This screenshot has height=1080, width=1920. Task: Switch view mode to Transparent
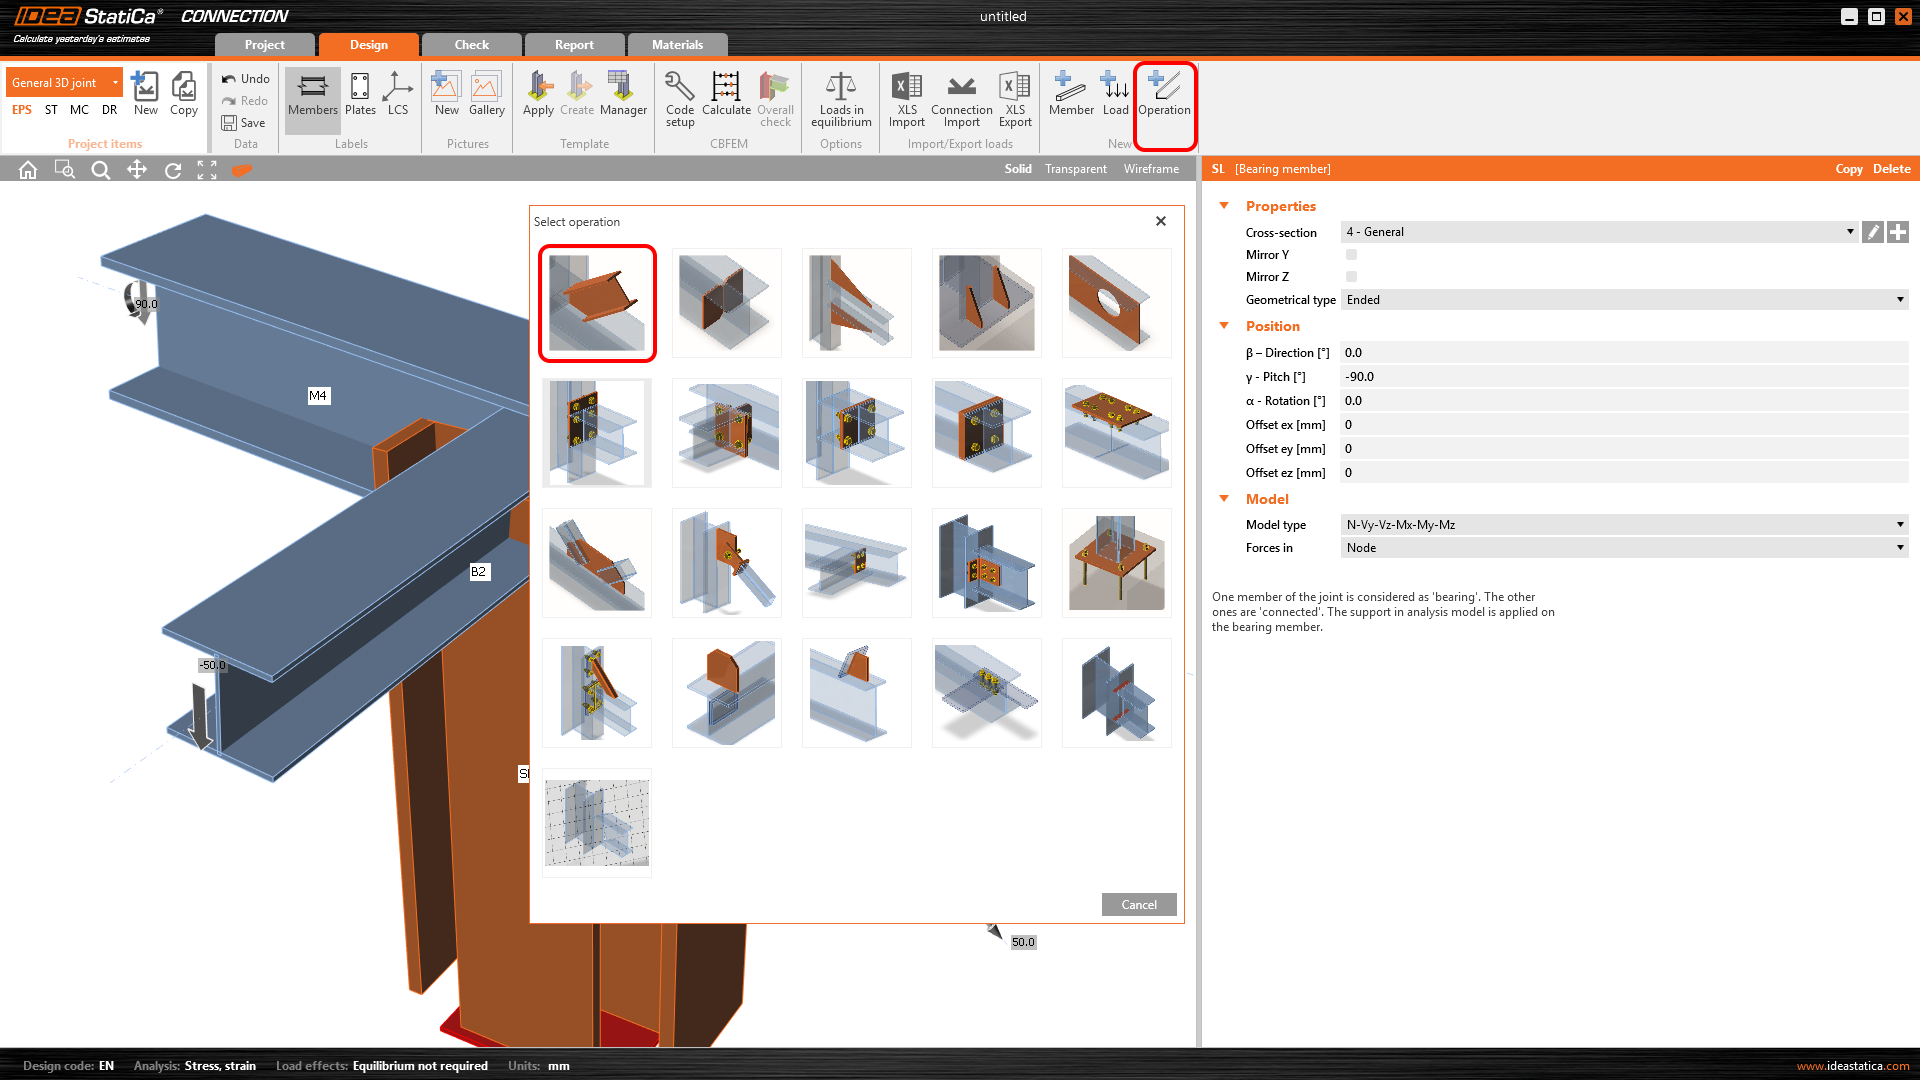coord(1075,169)
